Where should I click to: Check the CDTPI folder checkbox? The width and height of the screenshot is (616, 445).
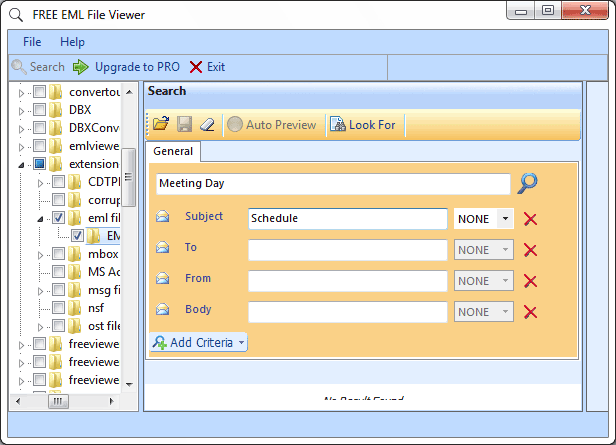click(x=58, y=181)
